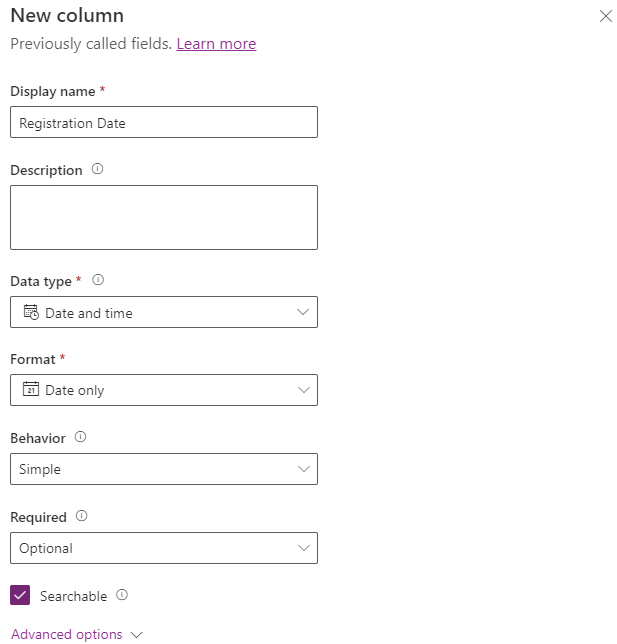Select the 'Optional' required value
This screenshot has width=617, height=644.
point(46,548)
